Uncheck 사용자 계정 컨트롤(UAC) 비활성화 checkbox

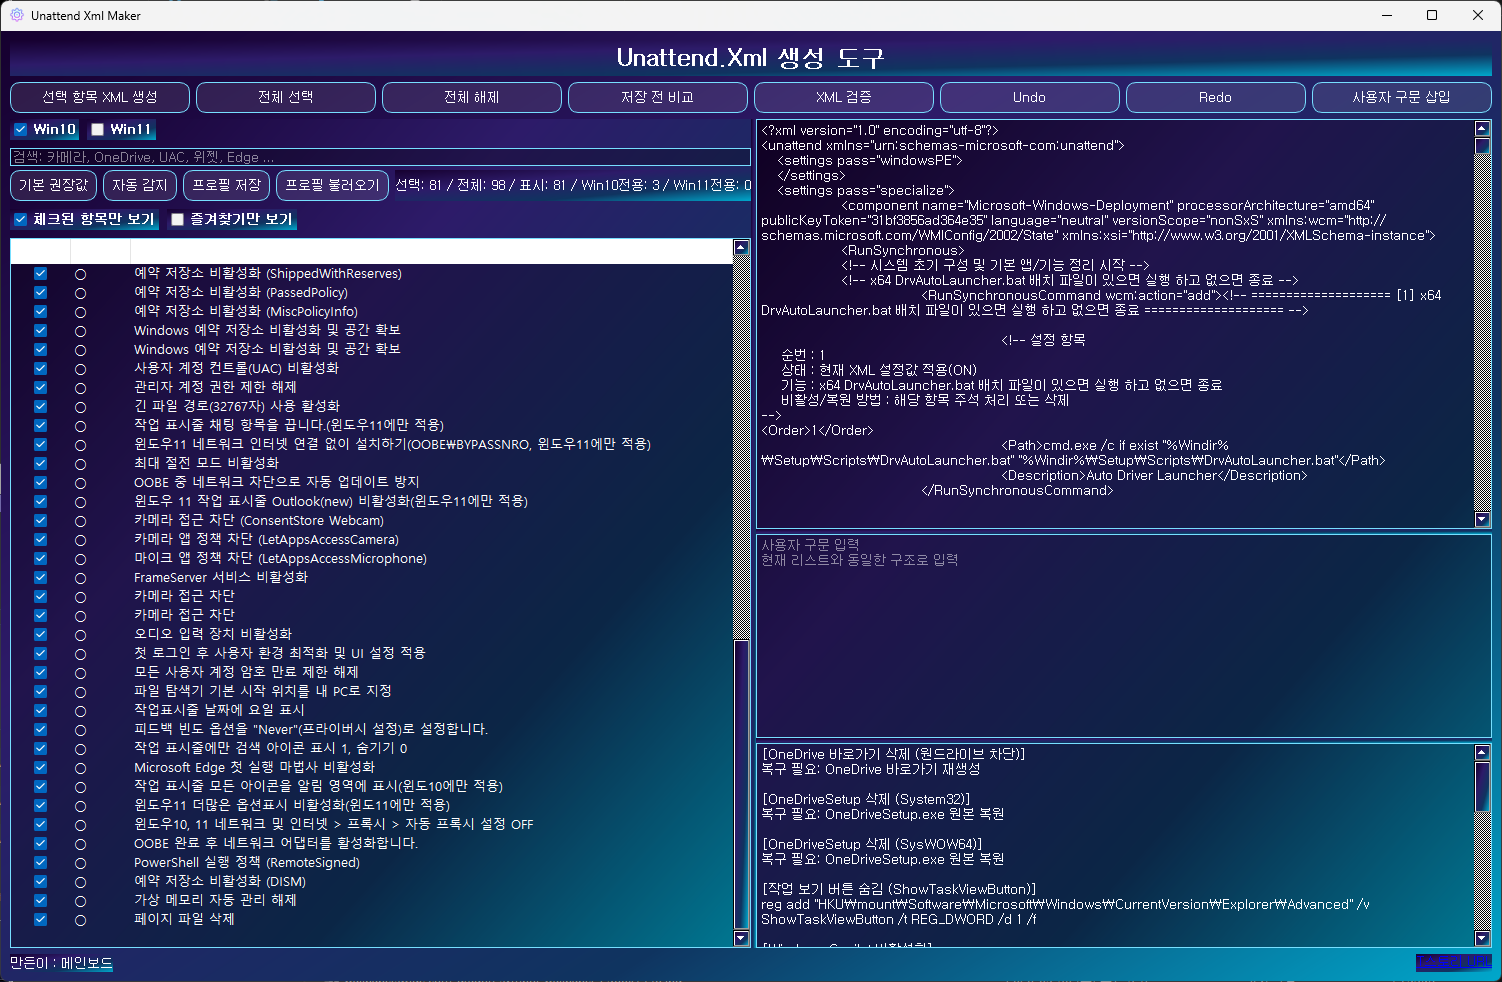(x=40, y=368)
